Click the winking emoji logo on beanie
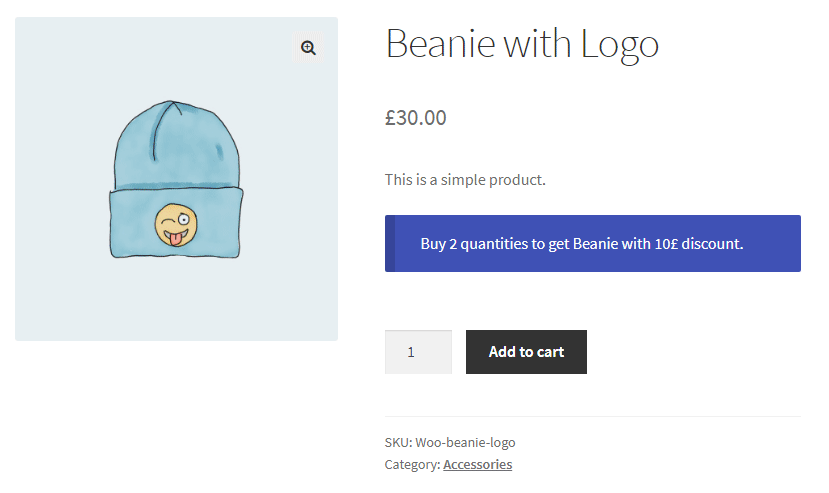 coord(175,226)
